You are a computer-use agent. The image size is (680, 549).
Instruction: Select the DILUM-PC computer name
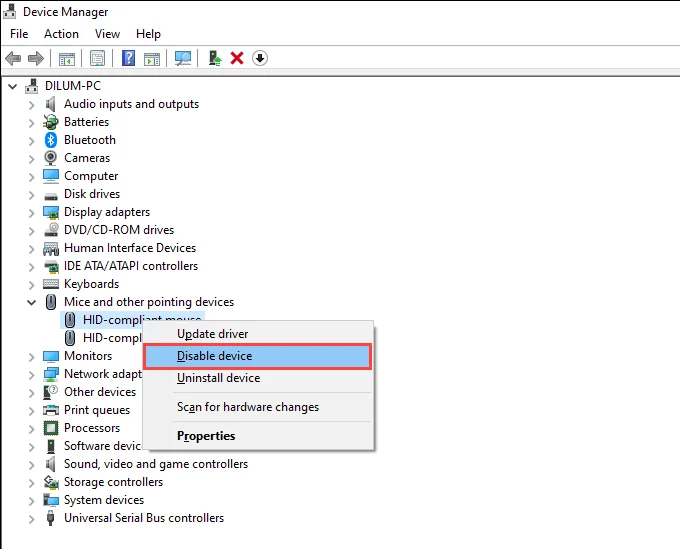click(72, 86)
